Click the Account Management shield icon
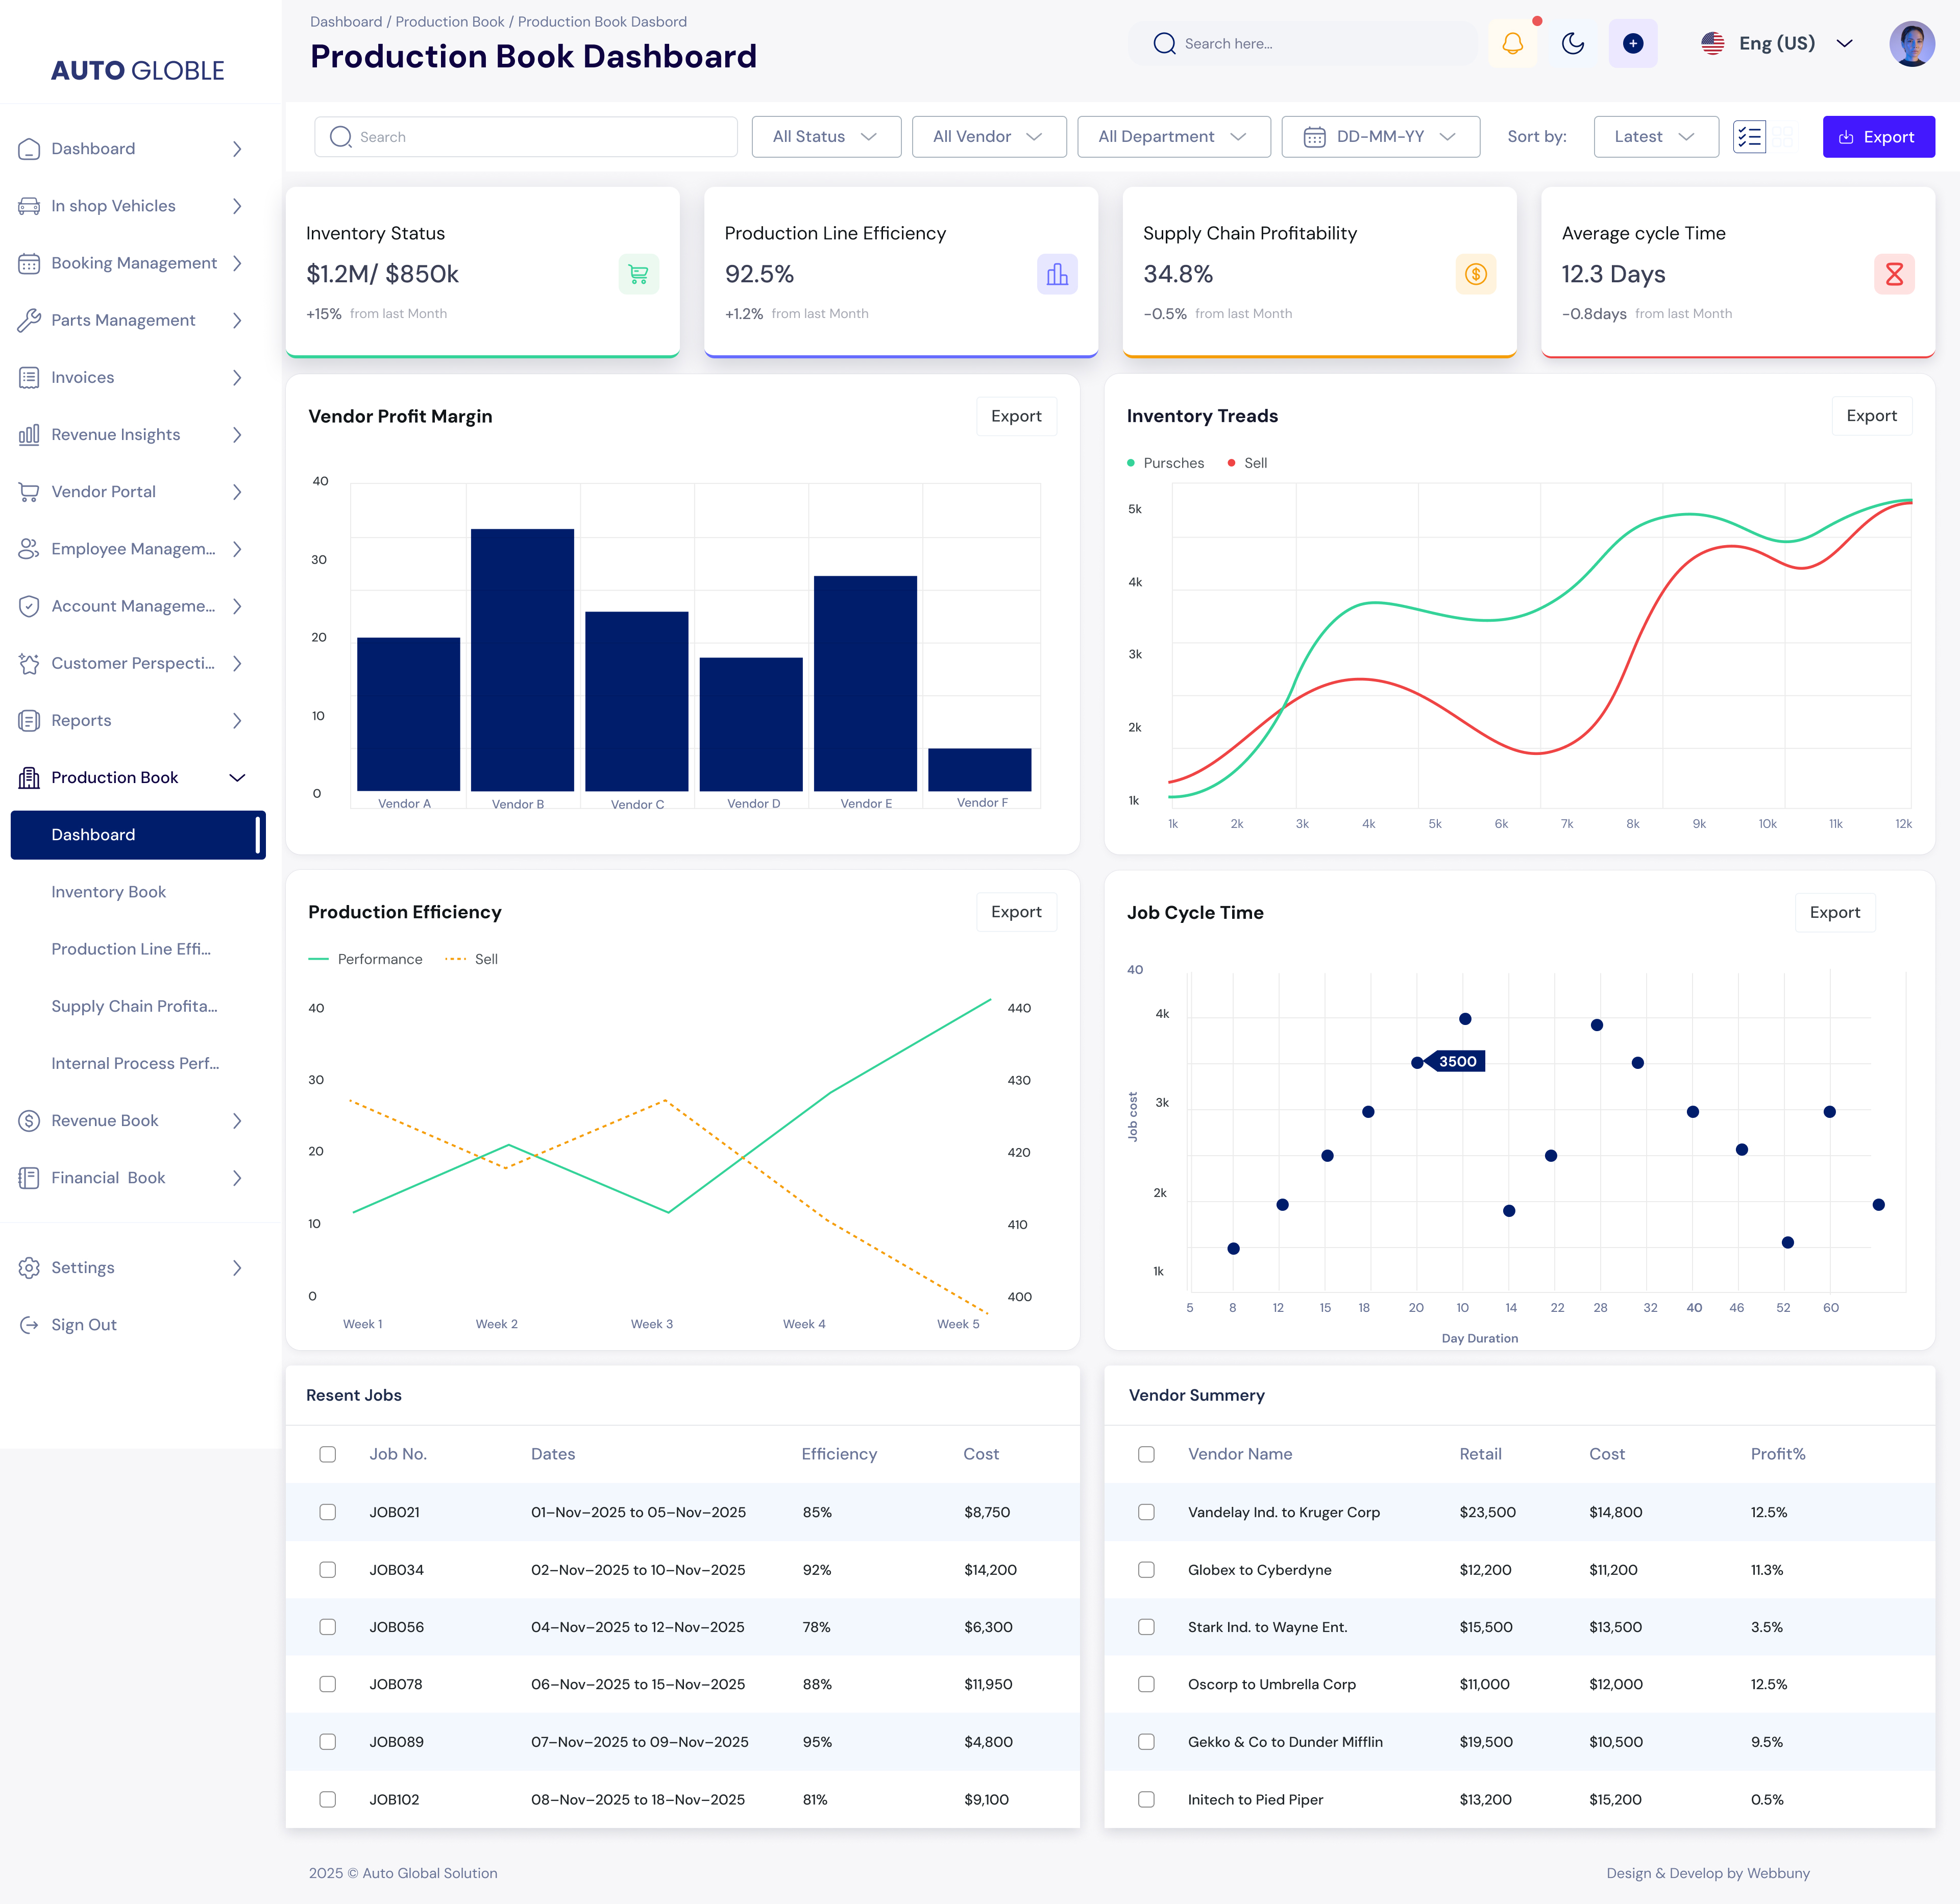 29,606
